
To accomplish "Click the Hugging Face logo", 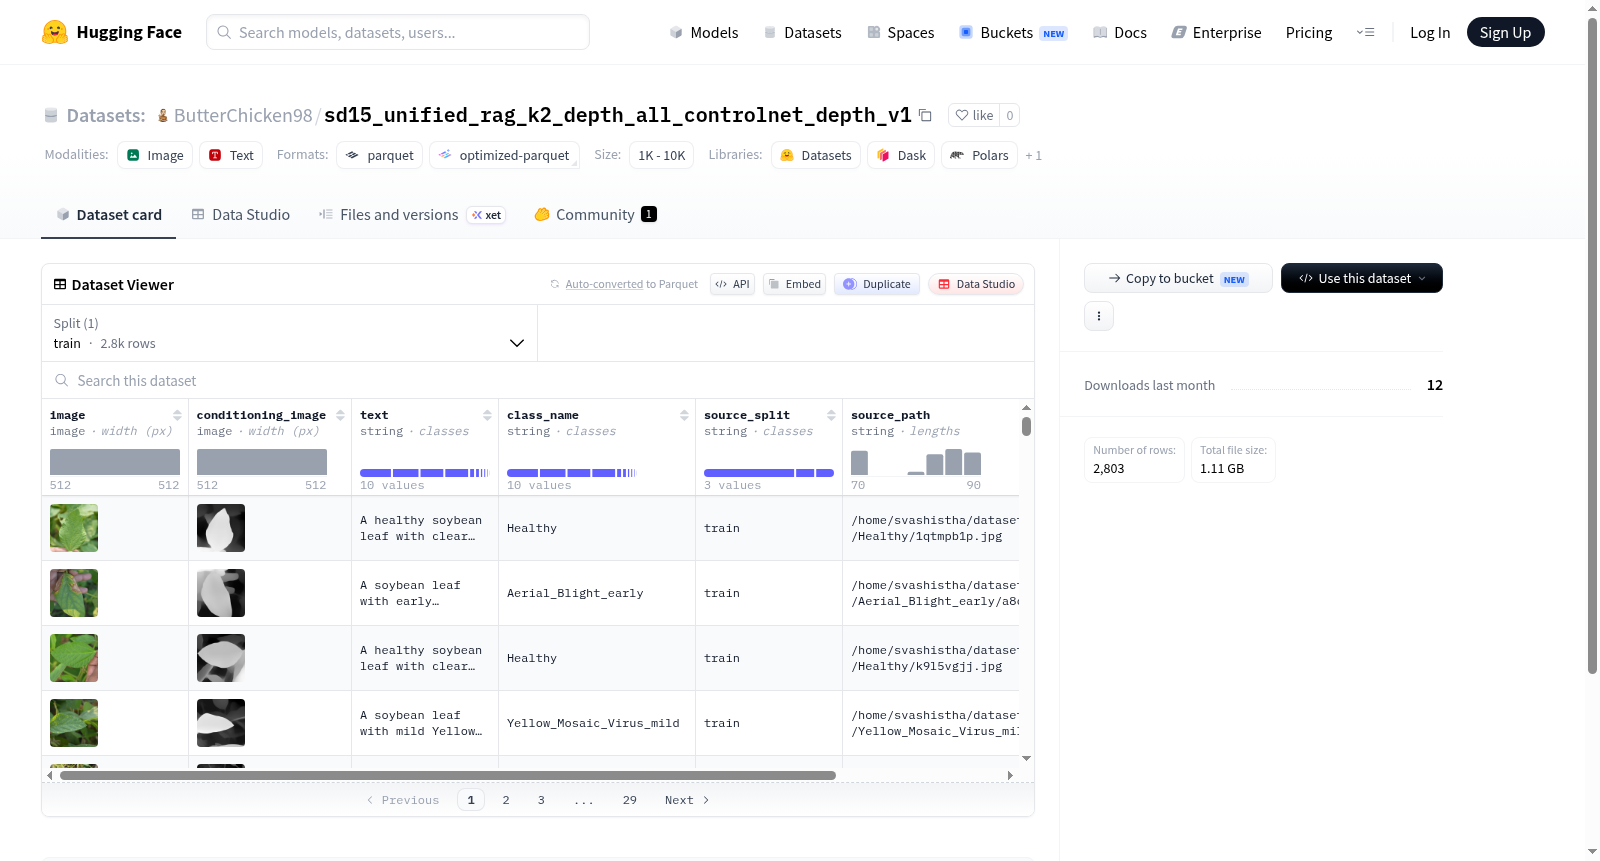I will point(111,32).
